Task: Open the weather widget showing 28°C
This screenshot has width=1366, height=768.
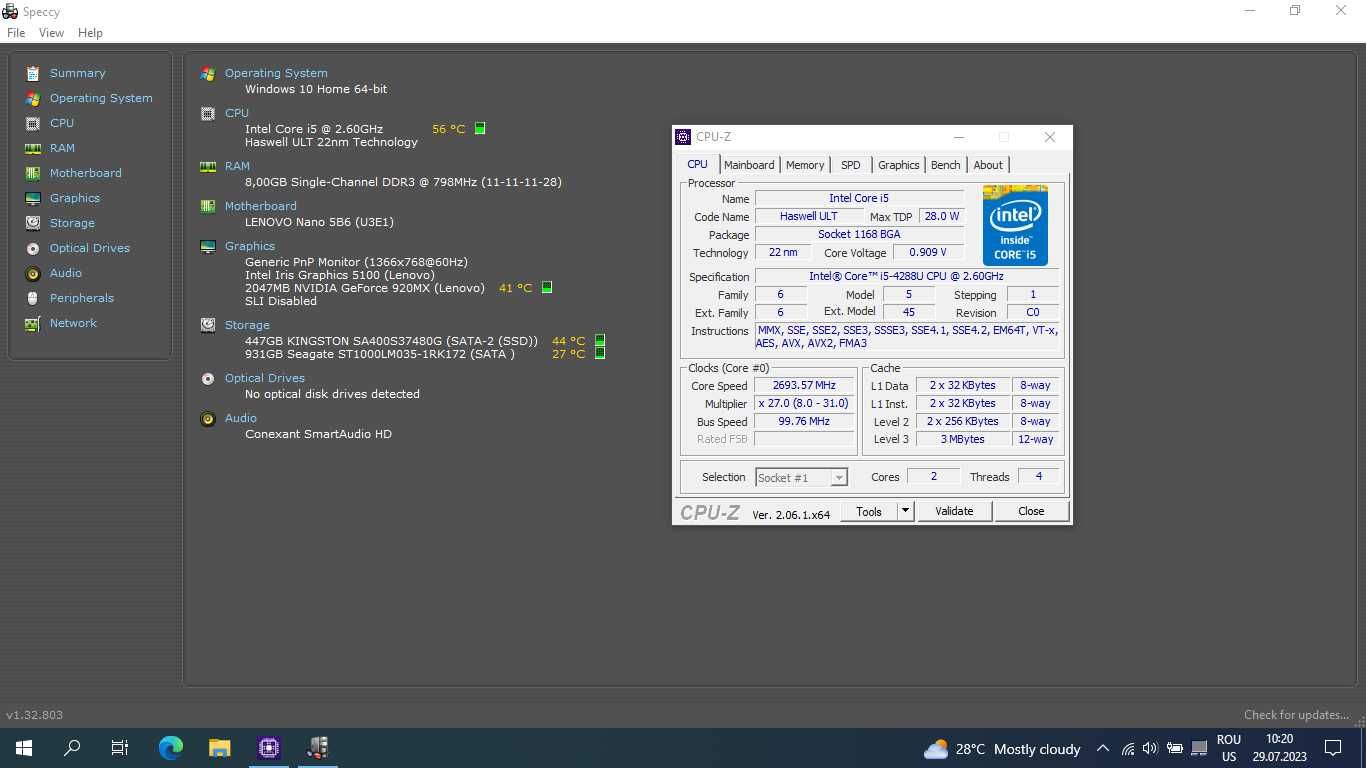Action: pyautogui.click(x=1002, y=749)
